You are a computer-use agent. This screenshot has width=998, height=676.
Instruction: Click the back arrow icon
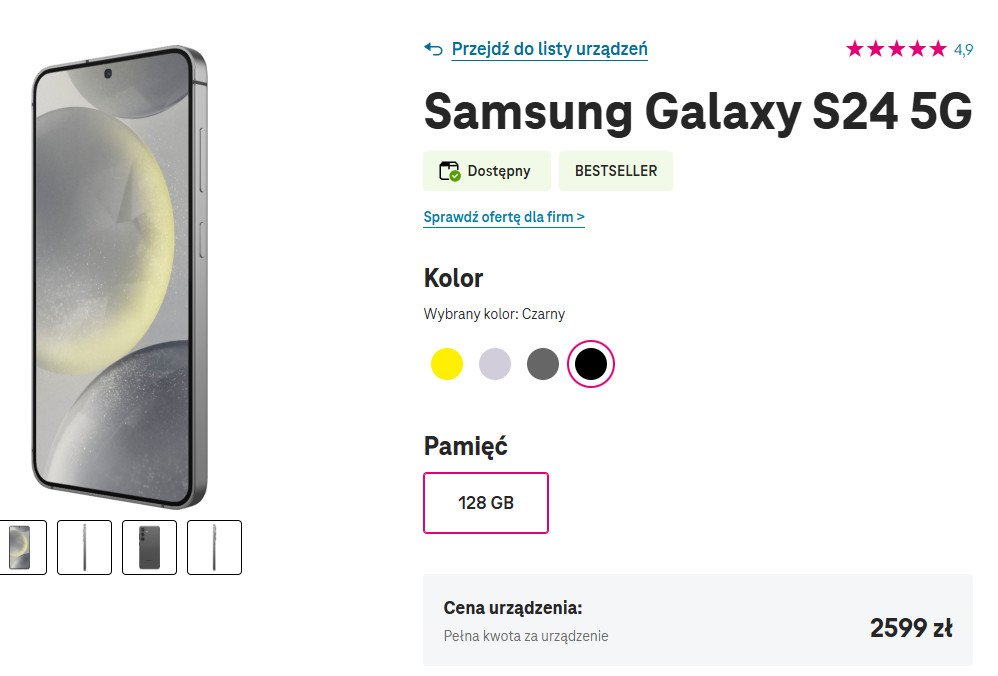[433, 49]
